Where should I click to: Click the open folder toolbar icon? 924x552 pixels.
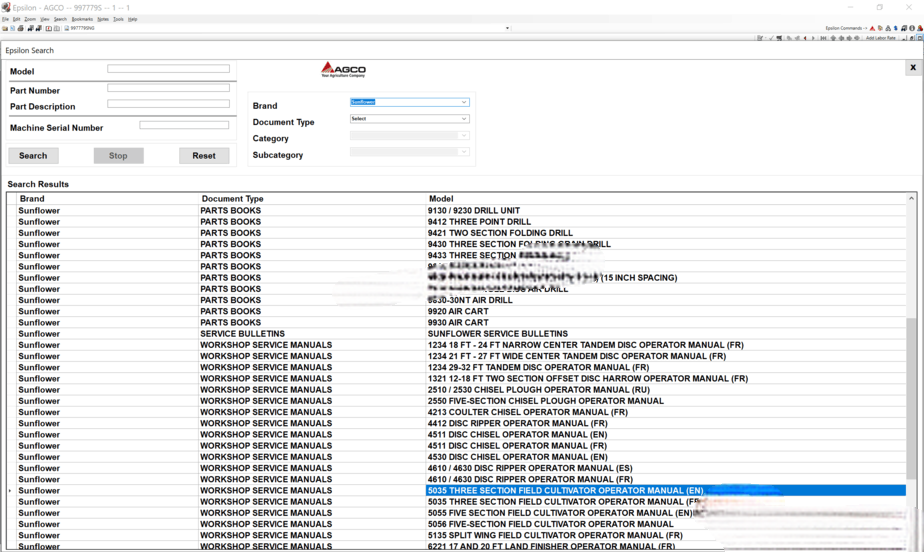tap(5, 28)
